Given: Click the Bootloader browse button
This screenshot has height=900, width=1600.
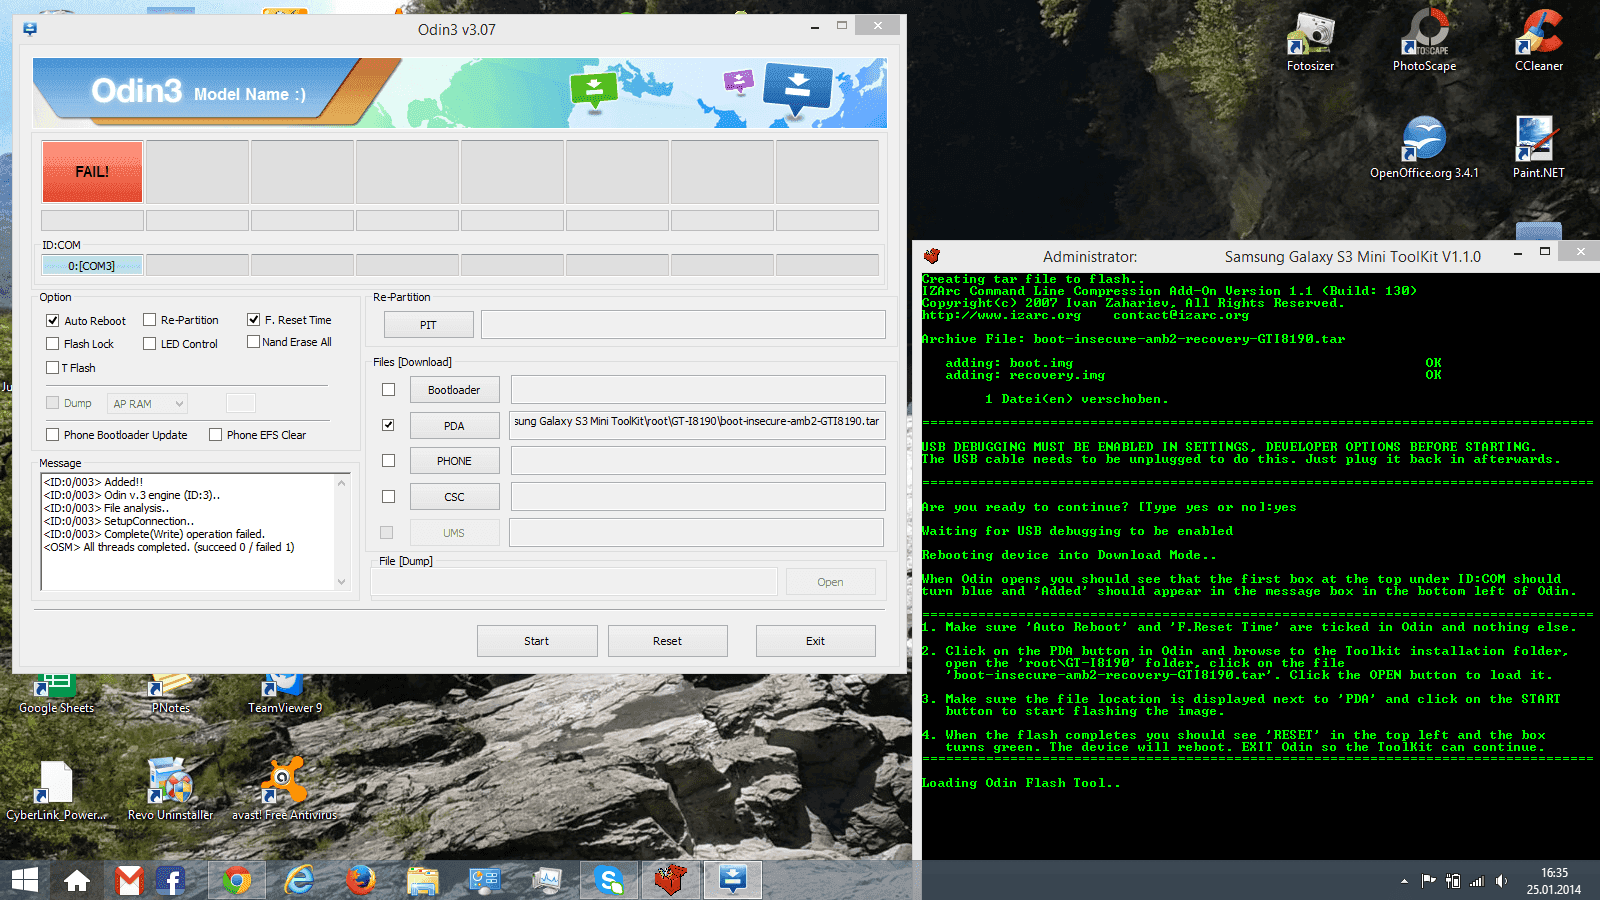Looking at the screenshot, I should tap(454, 390).
